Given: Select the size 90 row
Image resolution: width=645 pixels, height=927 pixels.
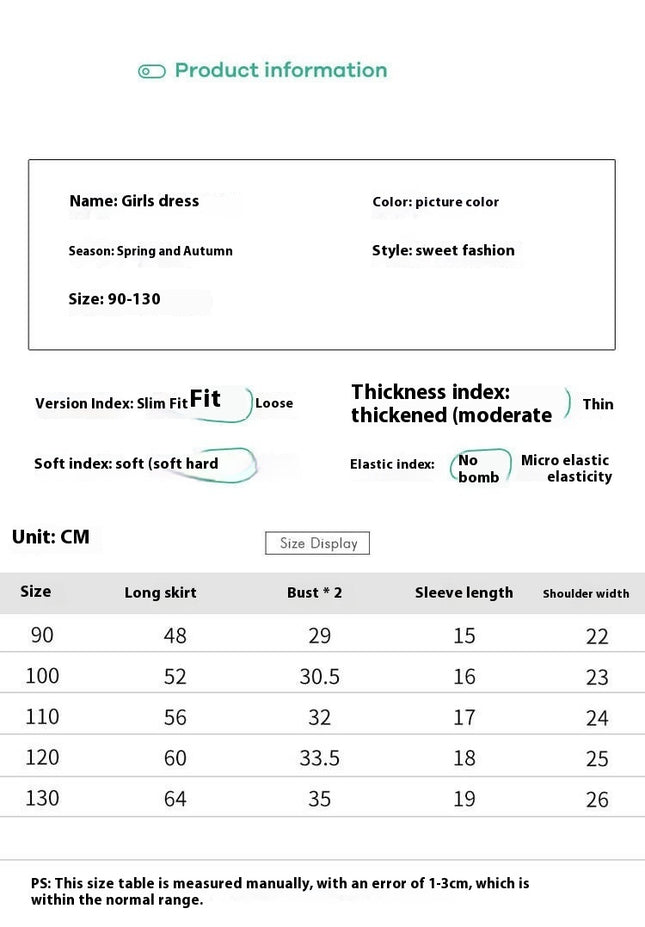Looking at the screenshot, I should click(x=322, y=634).
